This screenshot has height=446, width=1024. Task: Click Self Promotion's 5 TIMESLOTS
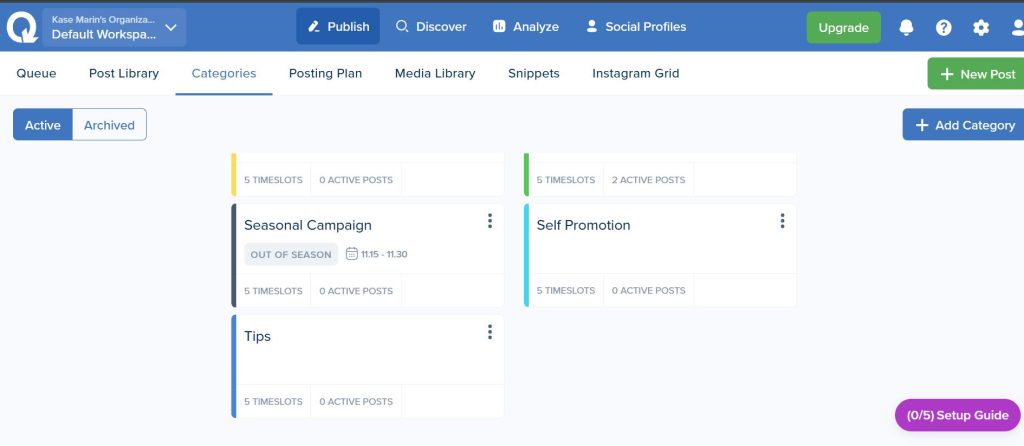click(566, 291)
